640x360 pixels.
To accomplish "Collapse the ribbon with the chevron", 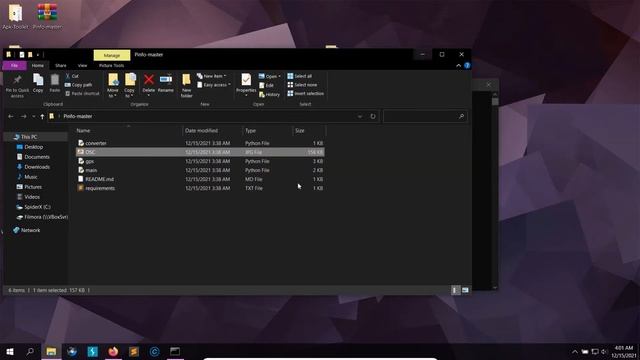I will tap(458, 65).
